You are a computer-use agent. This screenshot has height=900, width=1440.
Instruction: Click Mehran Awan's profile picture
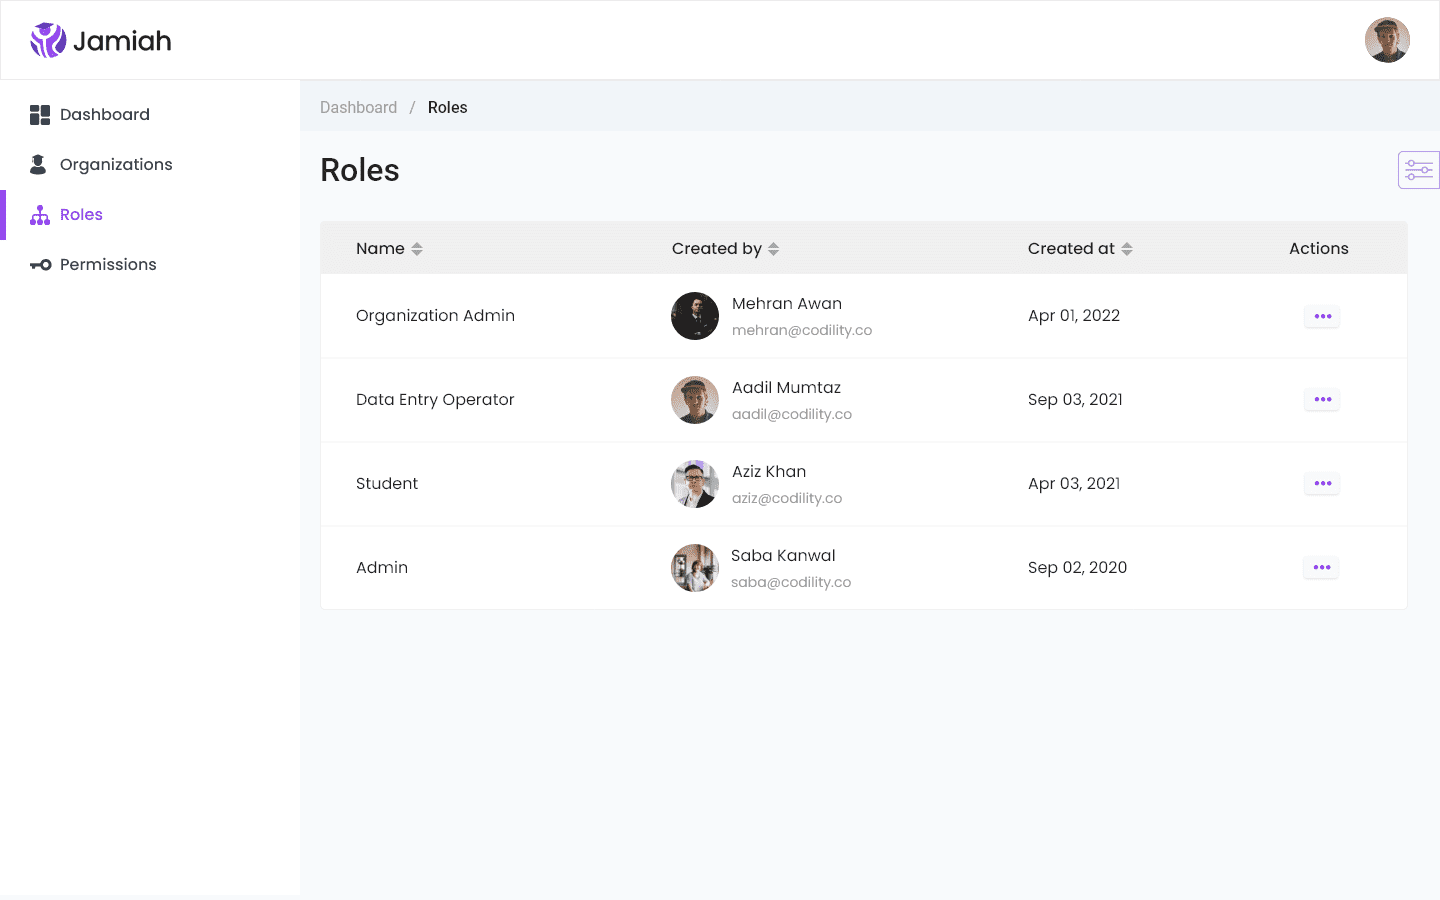coord(695,316)
